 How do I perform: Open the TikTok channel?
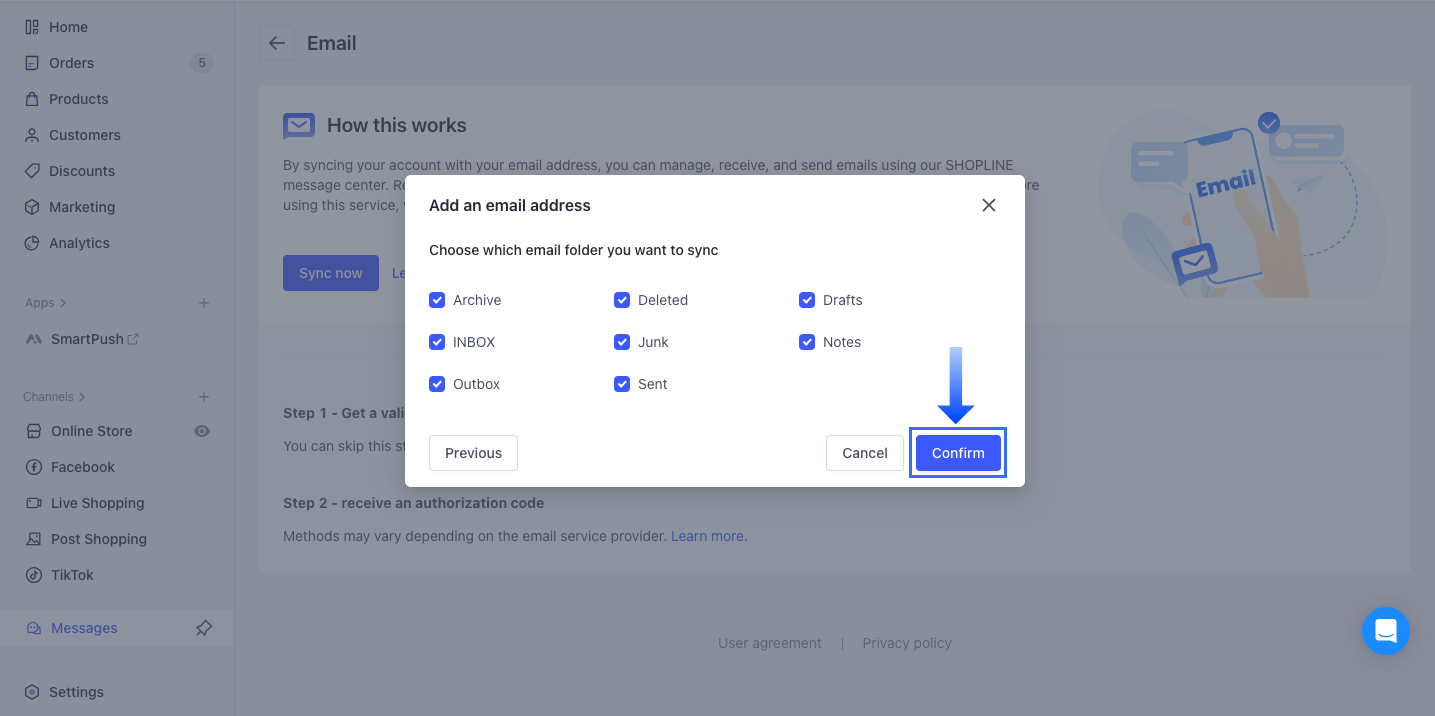[72, 575]
